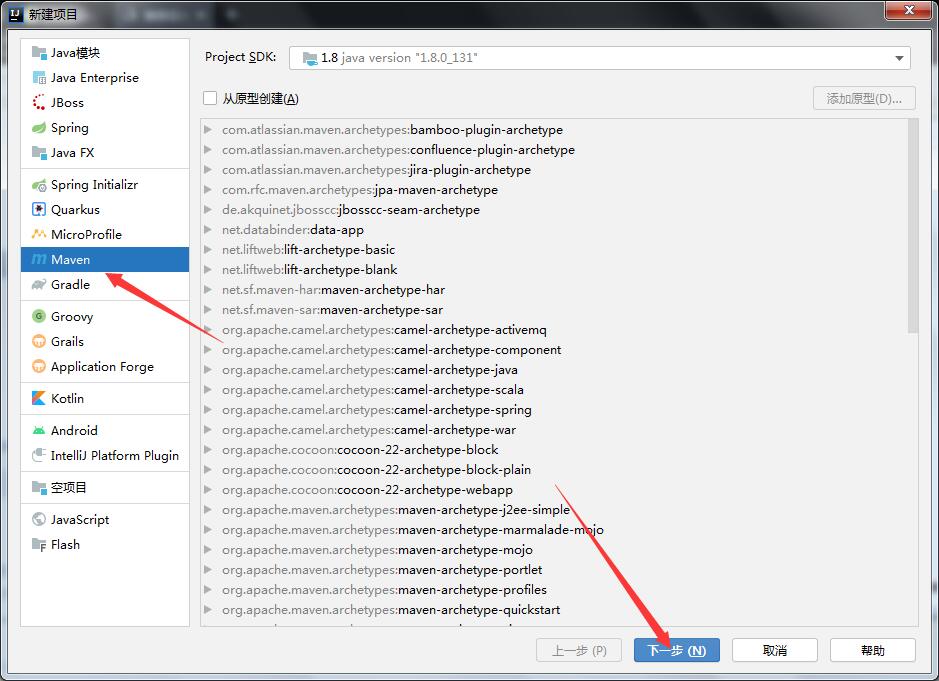Click the 空项目 folder icon

39,488
